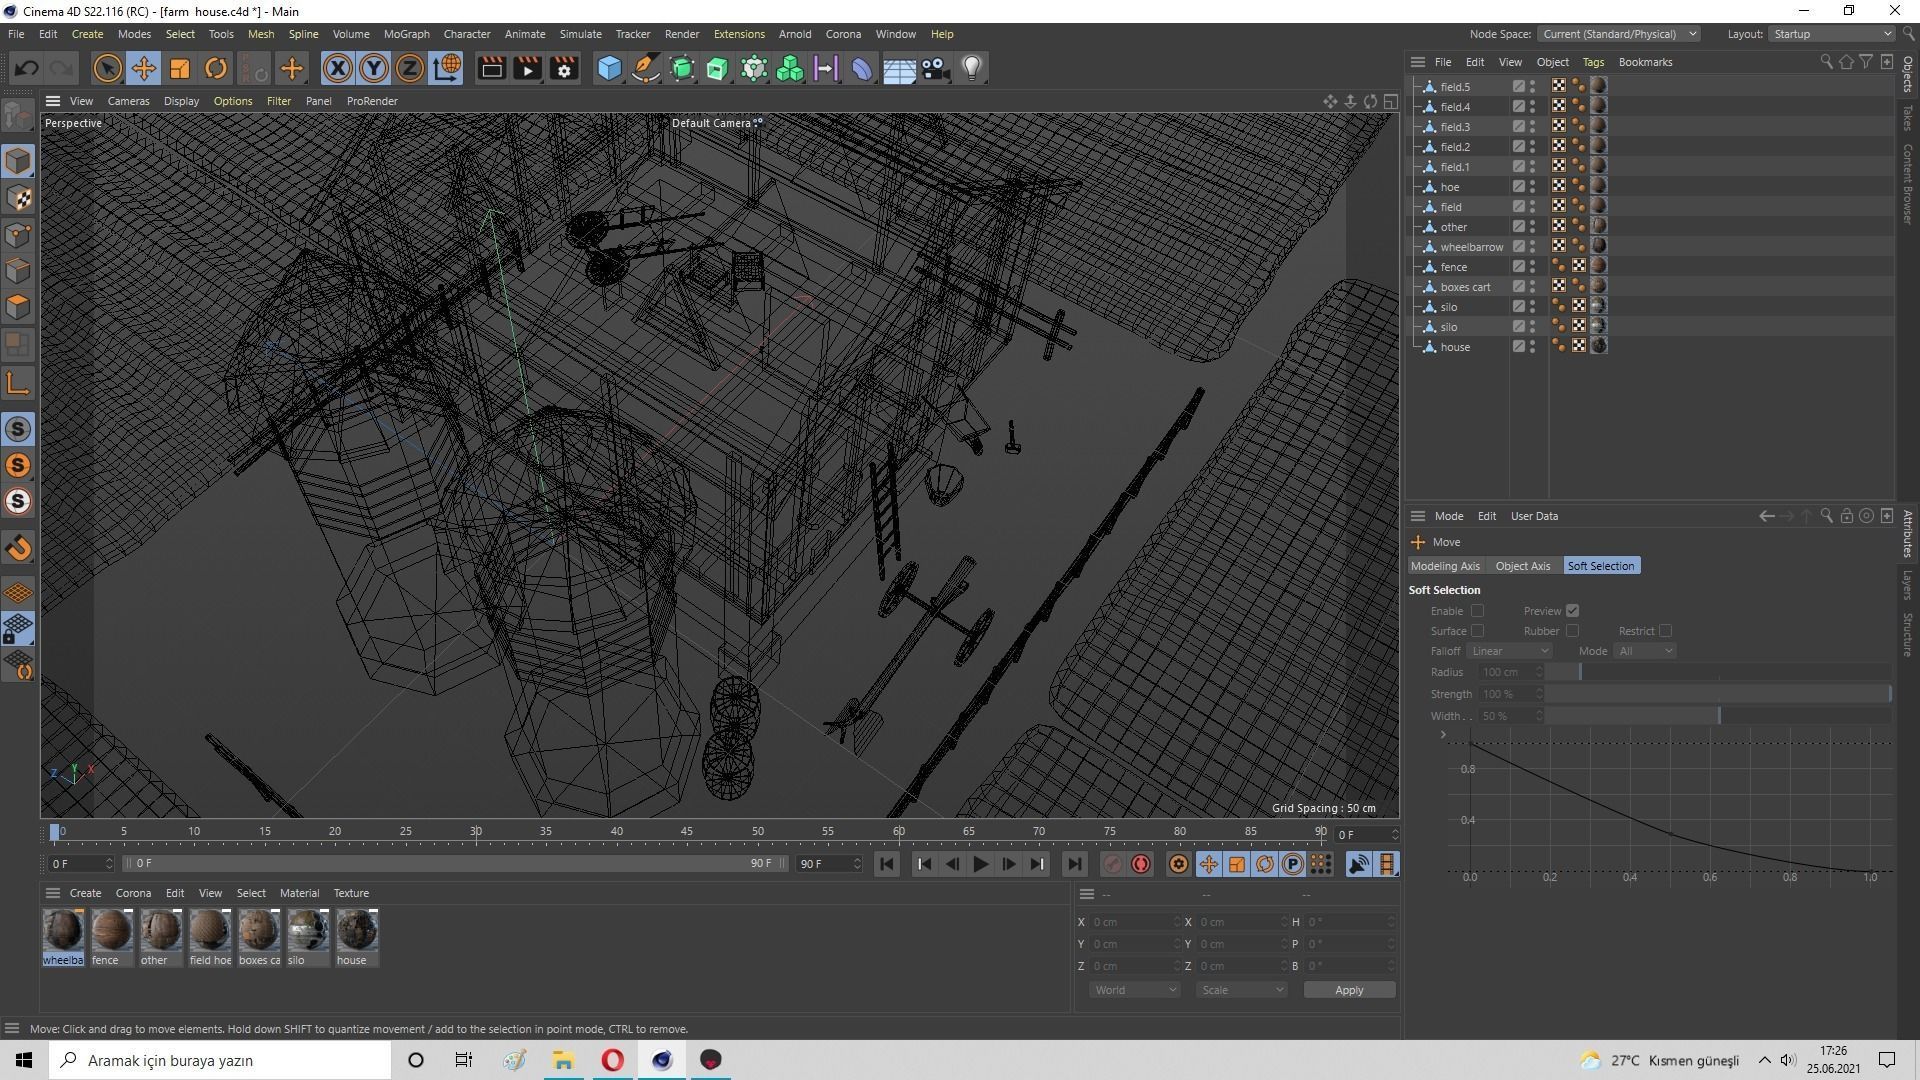
Task: Open the Layout Startup dropdown
Action: pyautogui.click(x=1832, y=34)
